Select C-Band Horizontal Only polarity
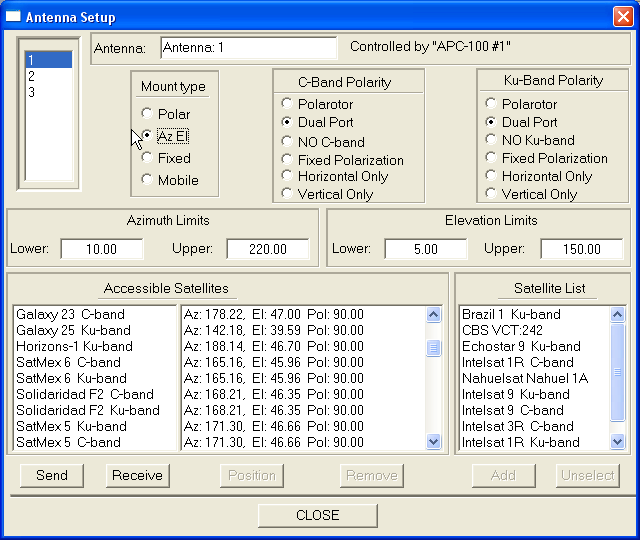640x540 pixels. (x=288, y=176)
